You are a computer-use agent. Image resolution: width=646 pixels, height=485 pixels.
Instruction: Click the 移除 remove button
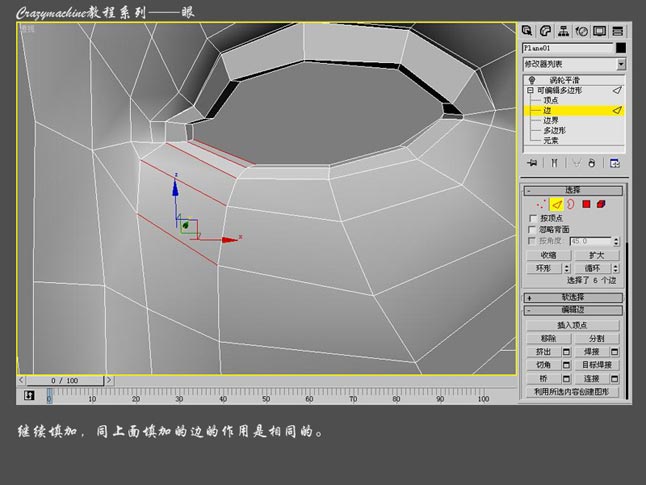pos(549,339)
